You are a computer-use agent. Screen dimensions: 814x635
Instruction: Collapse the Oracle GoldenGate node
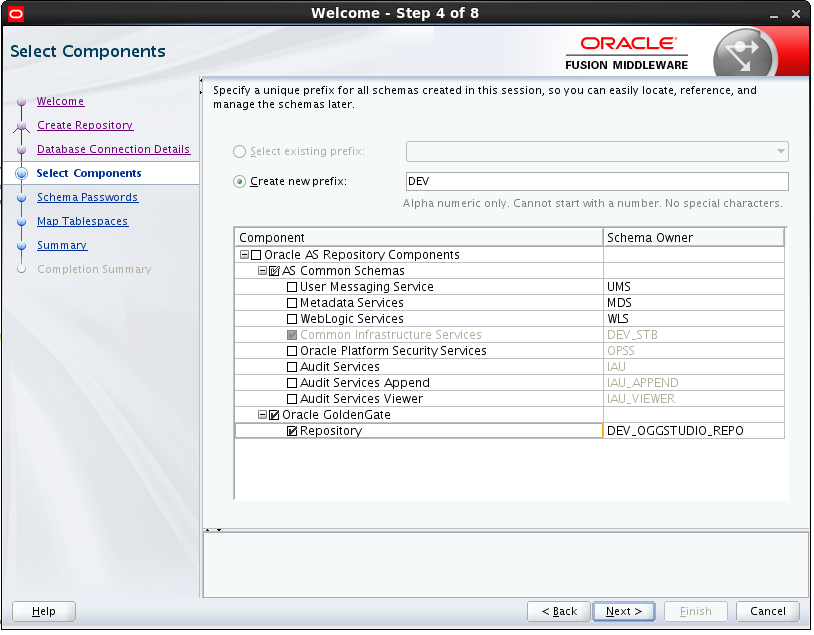(263, 415)
